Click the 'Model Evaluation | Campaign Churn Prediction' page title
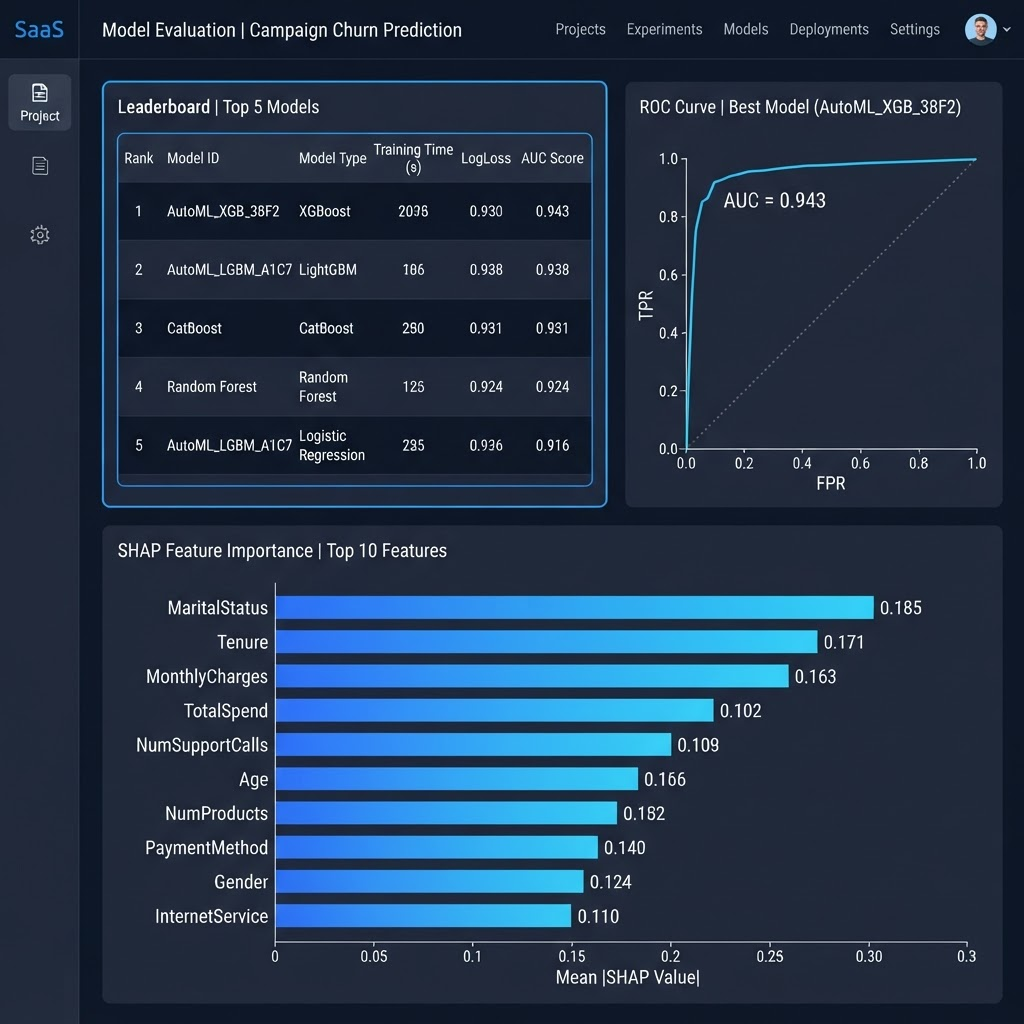 (x=282, y=30)
